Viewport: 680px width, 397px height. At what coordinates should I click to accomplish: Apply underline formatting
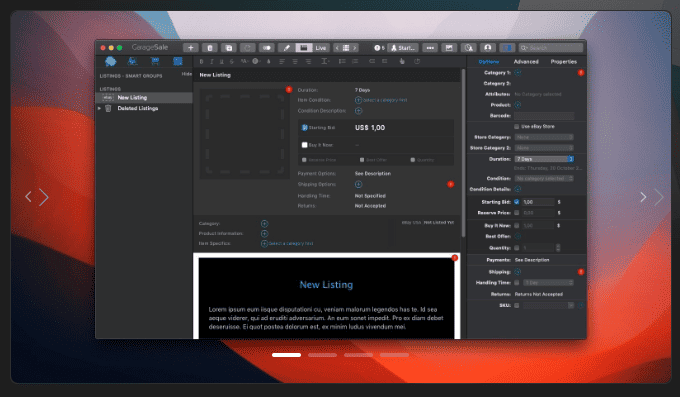tap(222, 62)
